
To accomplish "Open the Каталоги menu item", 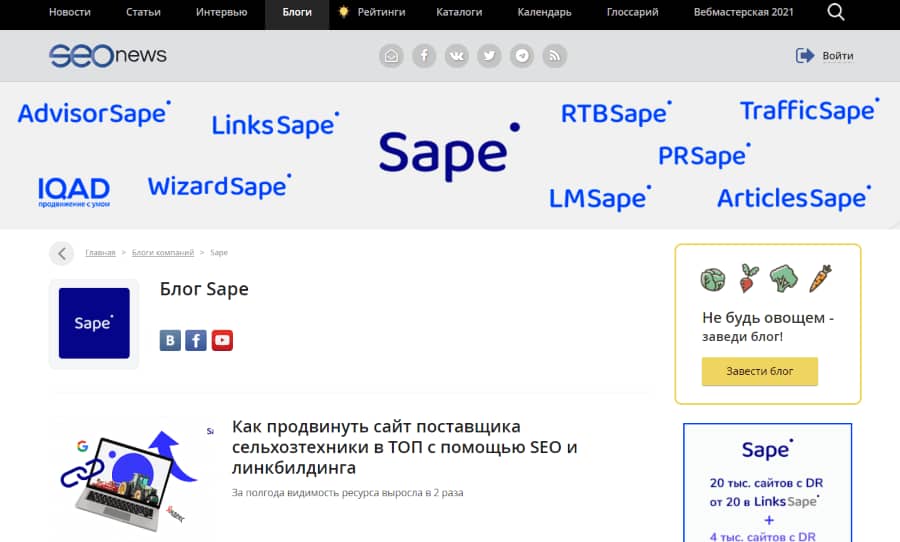I will point(459,12).
